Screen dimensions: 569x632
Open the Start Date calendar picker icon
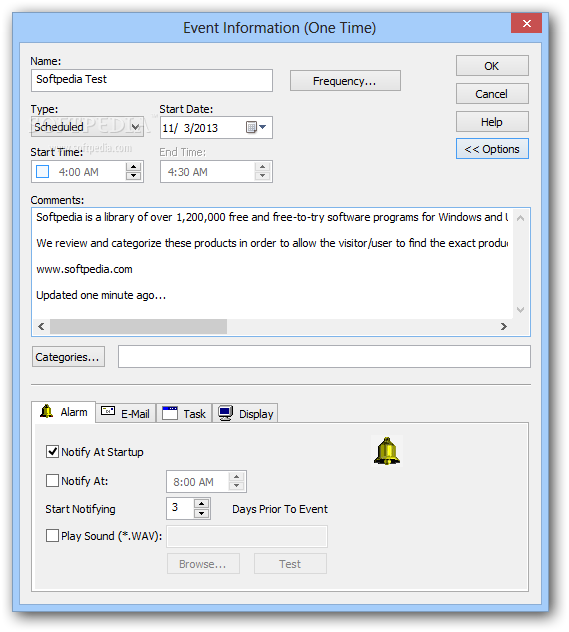click(x=256, y=127)
